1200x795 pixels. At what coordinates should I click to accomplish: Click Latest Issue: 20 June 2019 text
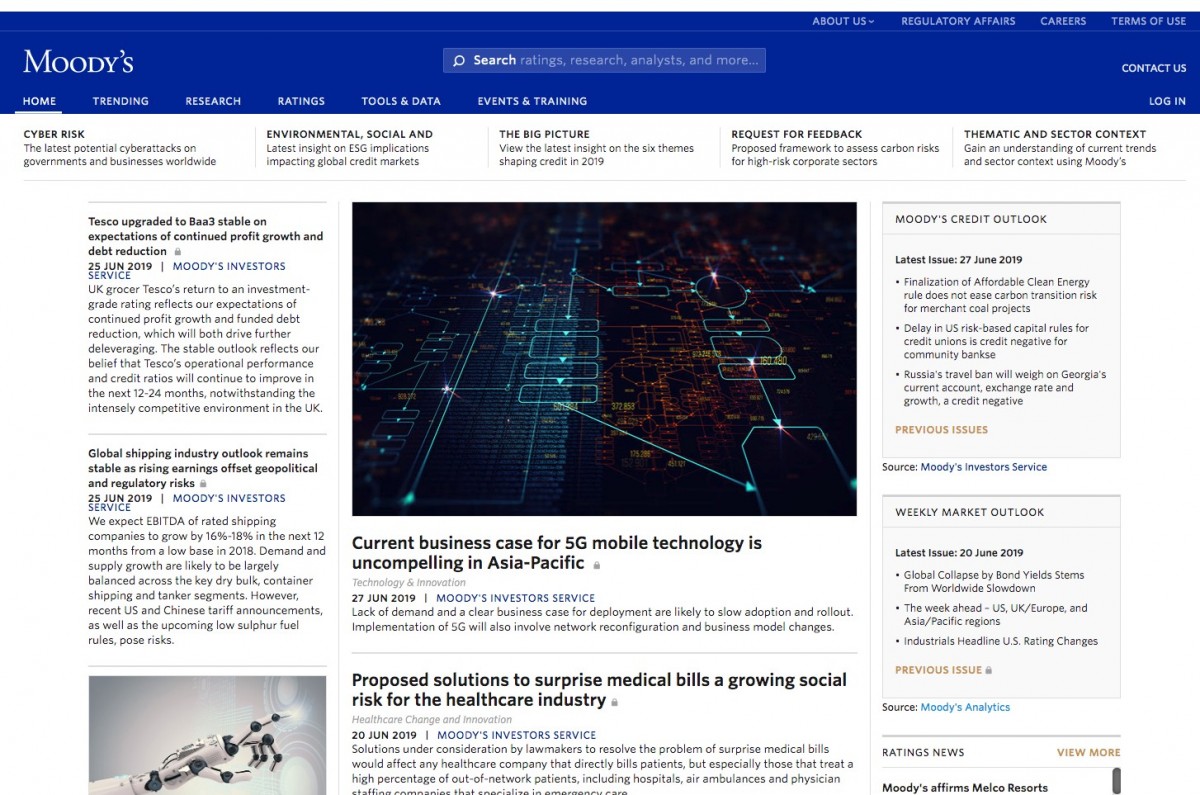[x=959, y=553]
